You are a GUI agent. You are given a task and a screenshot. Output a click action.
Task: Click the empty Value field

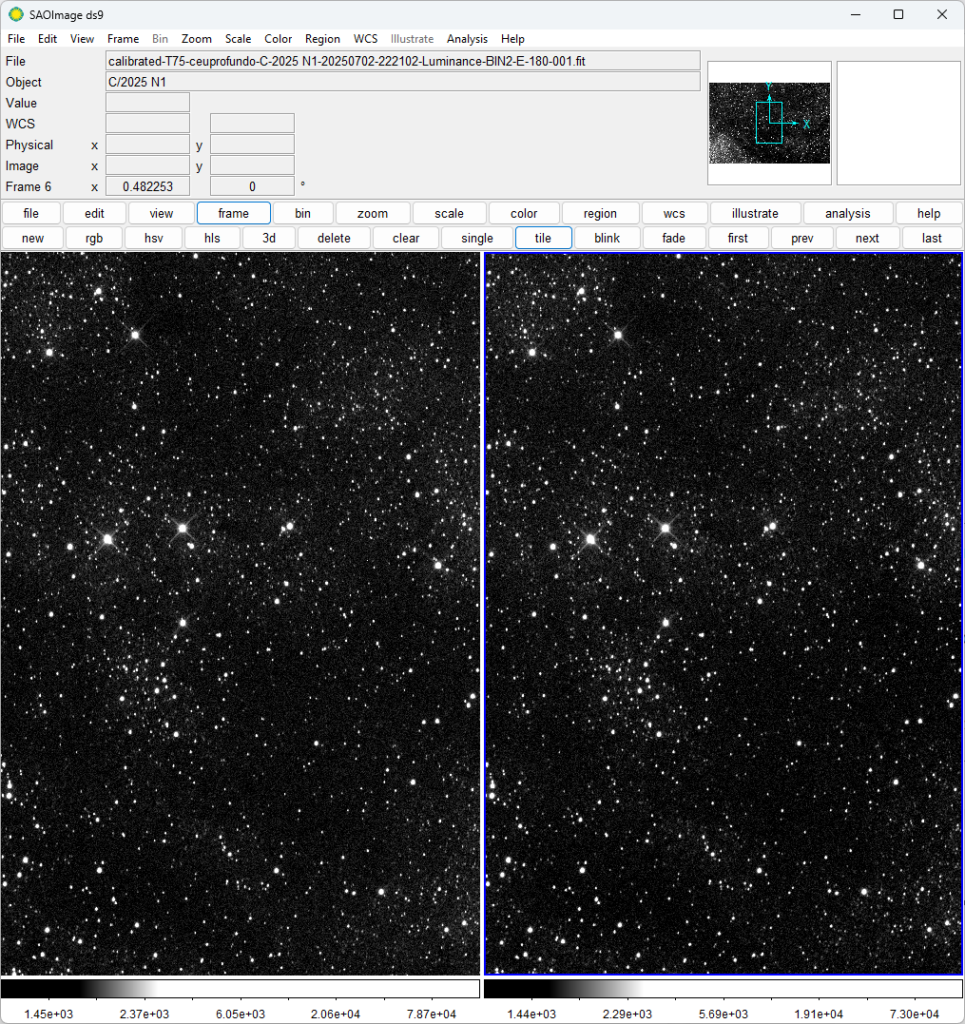(148, 103)
